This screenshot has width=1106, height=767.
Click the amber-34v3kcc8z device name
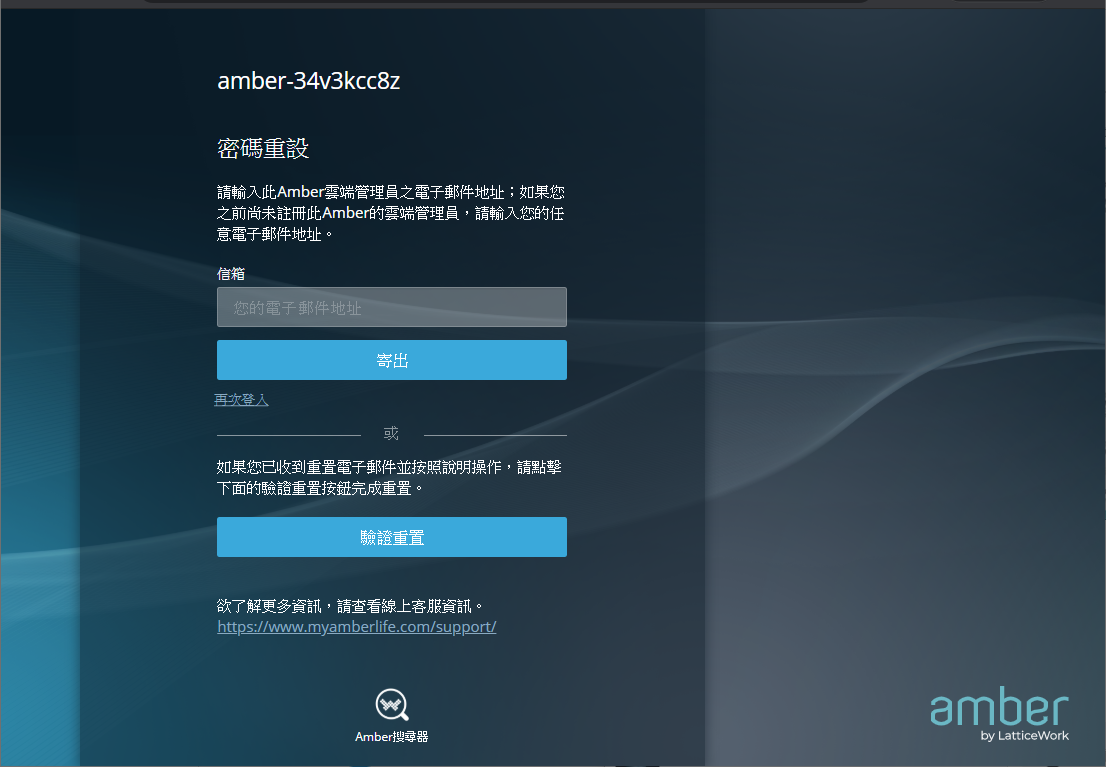308,81
